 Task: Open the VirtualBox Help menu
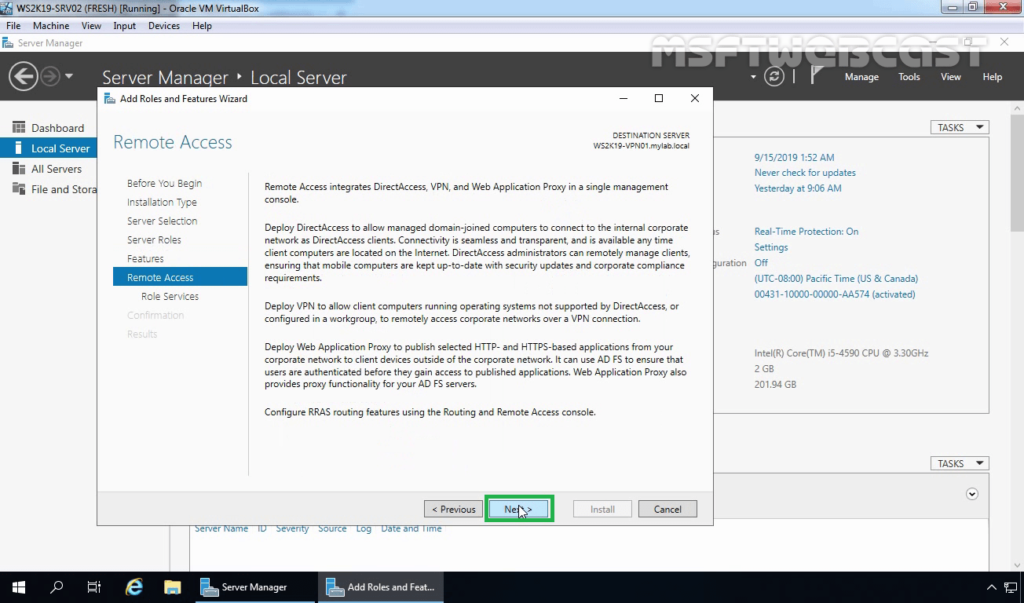pyautogui.click(x=202, y=25)
